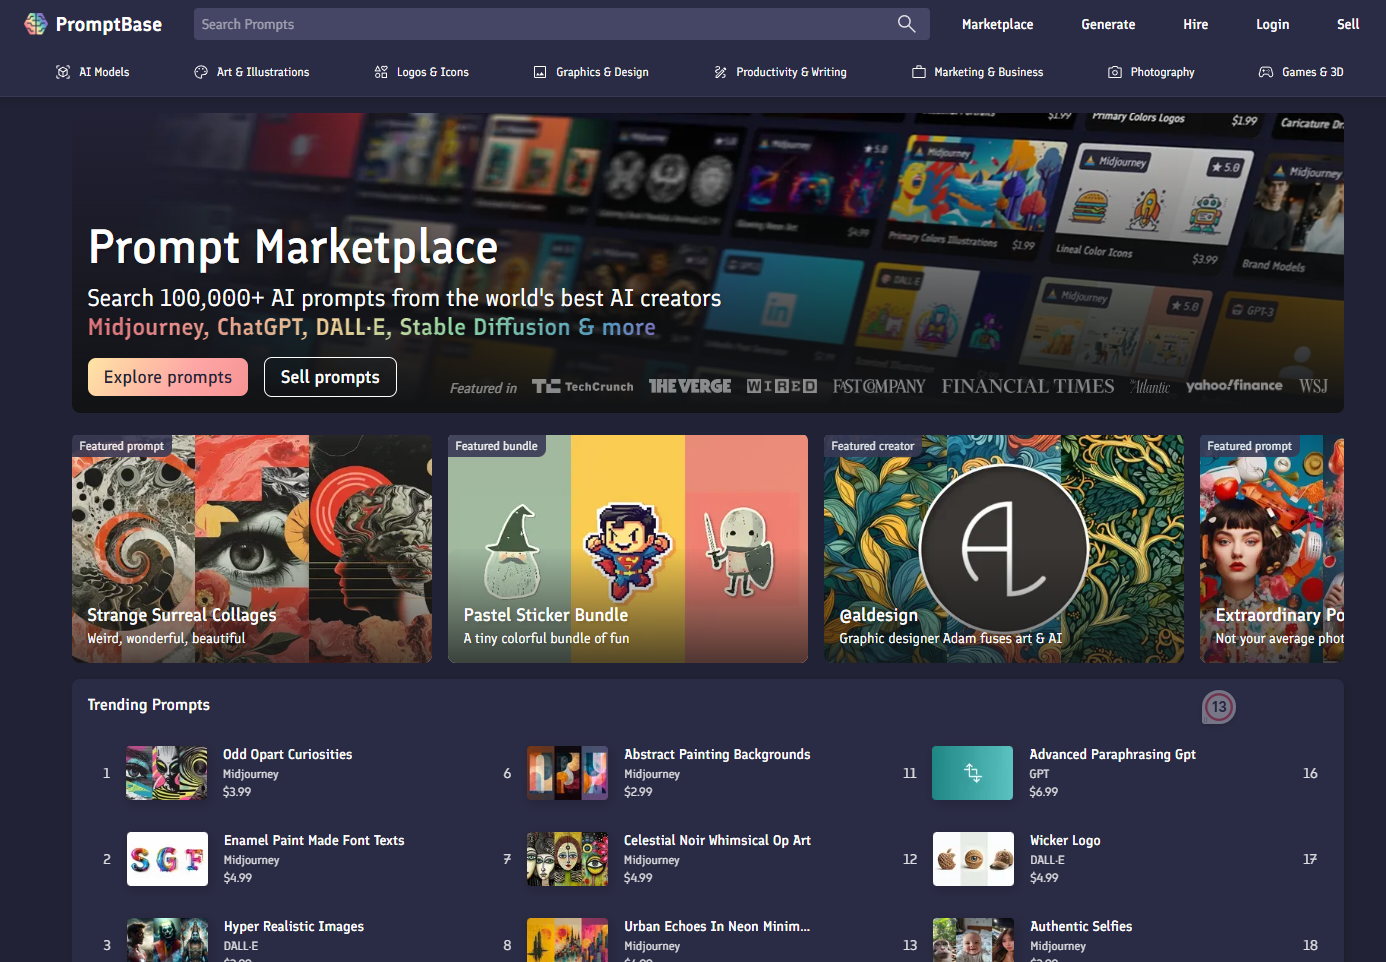Select the AI Models category
Viewport: 1386px width, 962px height.
tap(93, 72)
